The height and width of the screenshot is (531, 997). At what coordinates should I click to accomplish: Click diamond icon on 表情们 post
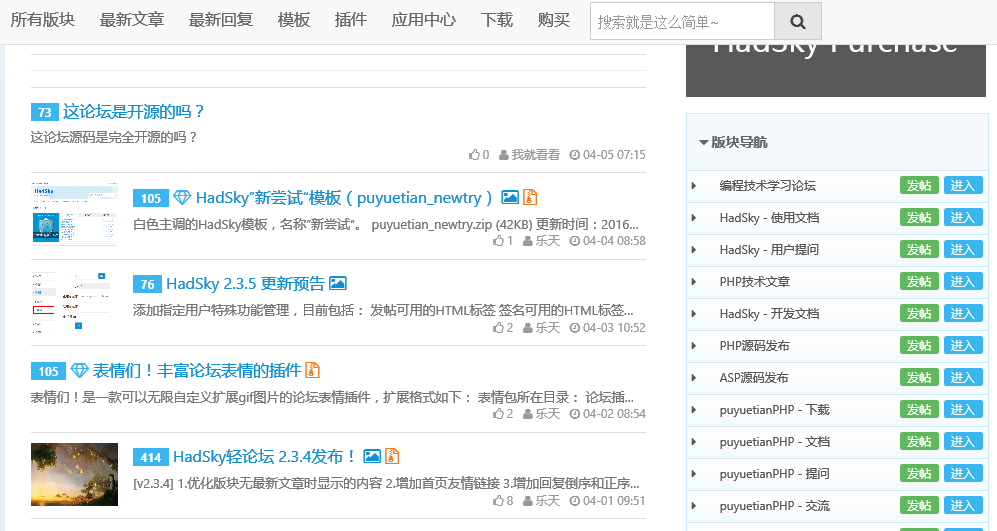pos(79,370)
